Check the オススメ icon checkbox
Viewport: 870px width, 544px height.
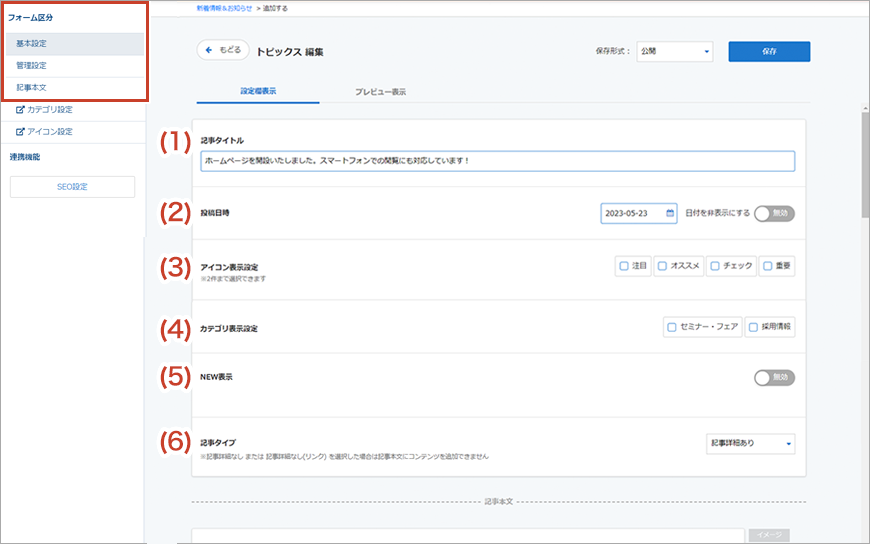tap(662, 267)
